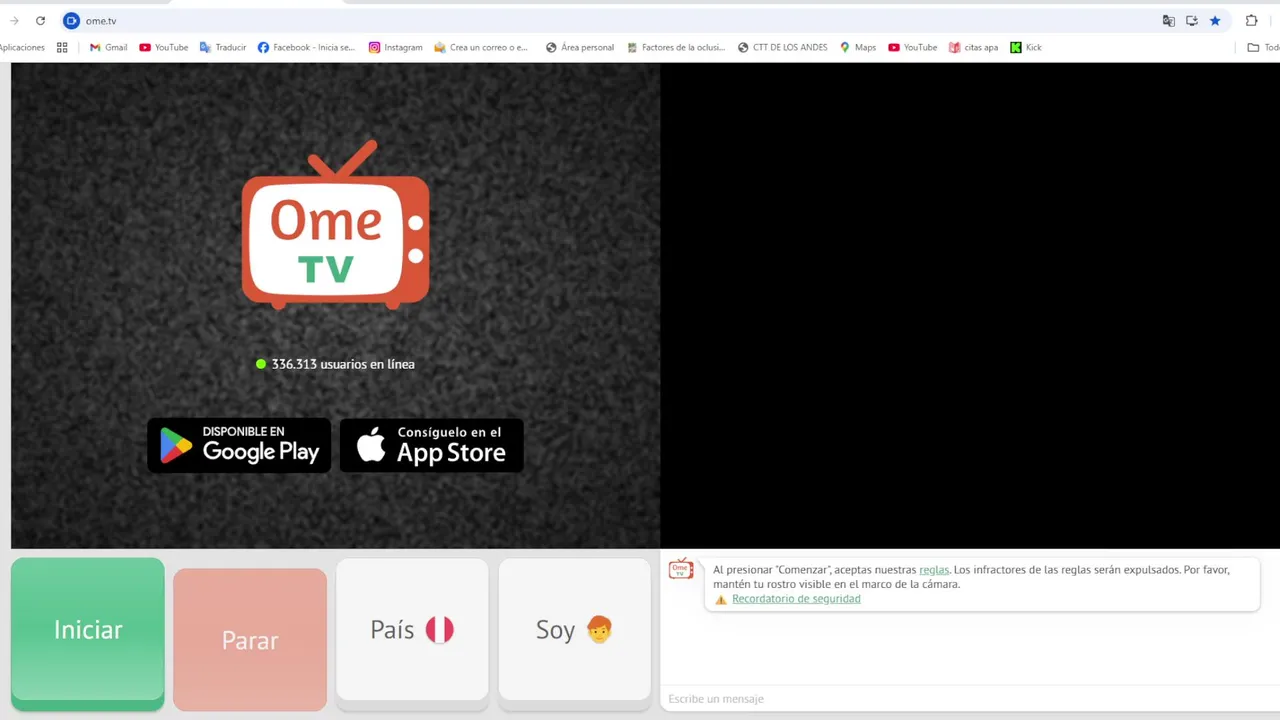Screen dimensions: 1280x720
Task: Click the 336.313 usuarios en línea text
Action: click(343, 364)
